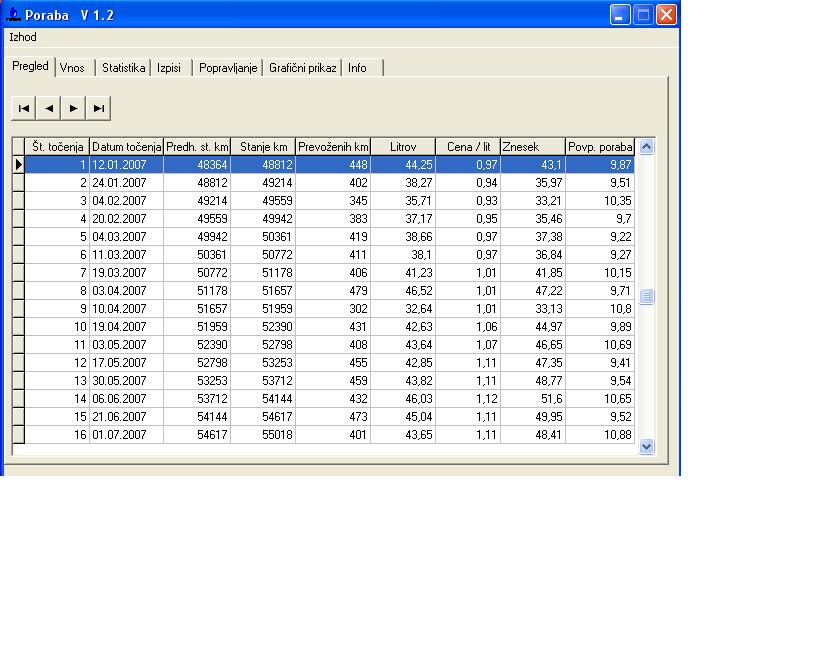
Task: Go to previous record arrow button
Action: (49, 108)
